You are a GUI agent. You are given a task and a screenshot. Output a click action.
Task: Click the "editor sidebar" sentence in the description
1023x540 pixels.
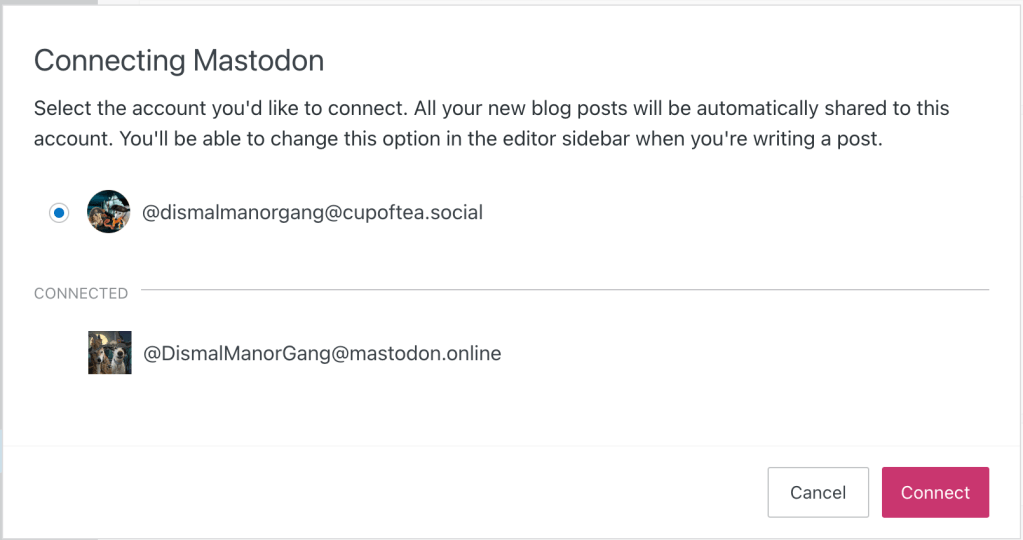tap(594, 140)
